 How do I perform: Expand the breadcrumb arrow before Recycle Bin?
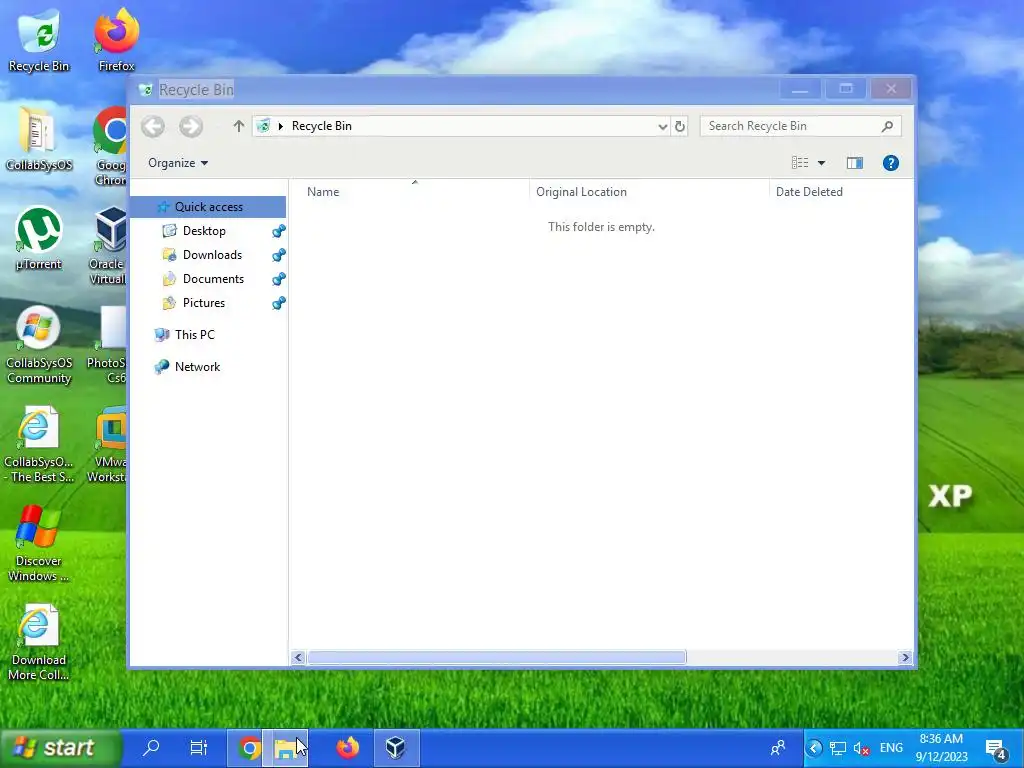[280, 126]
